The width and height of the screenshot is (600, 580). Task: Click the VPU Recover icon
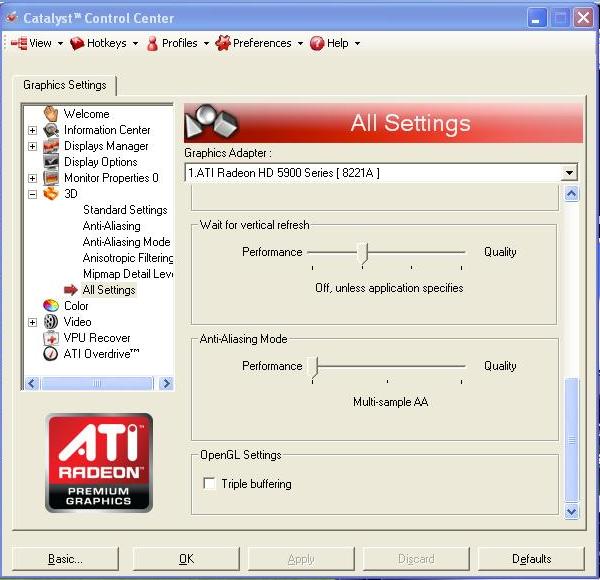pos(51,338)
